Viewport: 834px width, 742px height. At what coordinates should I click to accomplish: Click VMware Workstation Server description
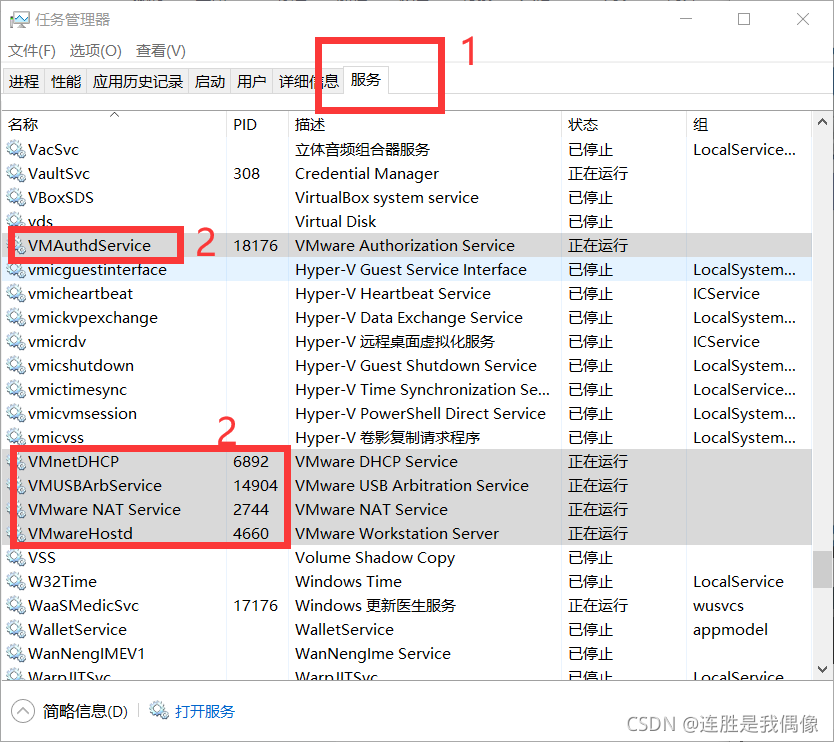click(397, 533)
